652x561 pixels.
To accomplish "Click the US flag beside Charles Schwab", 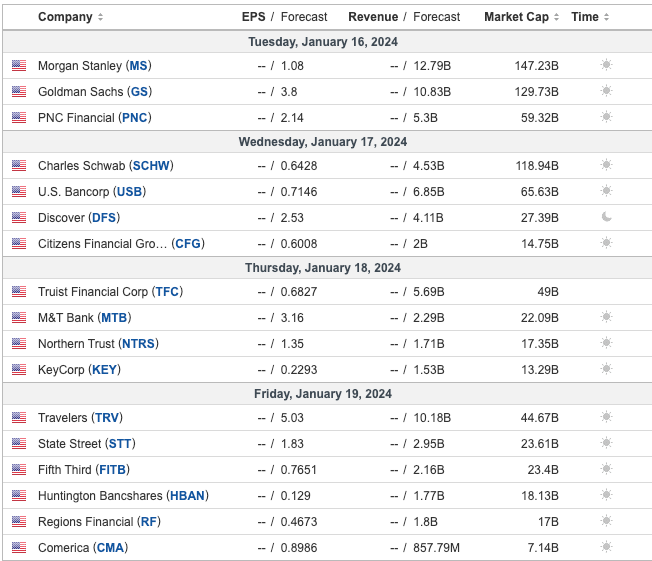I will [x=19, y=166].
